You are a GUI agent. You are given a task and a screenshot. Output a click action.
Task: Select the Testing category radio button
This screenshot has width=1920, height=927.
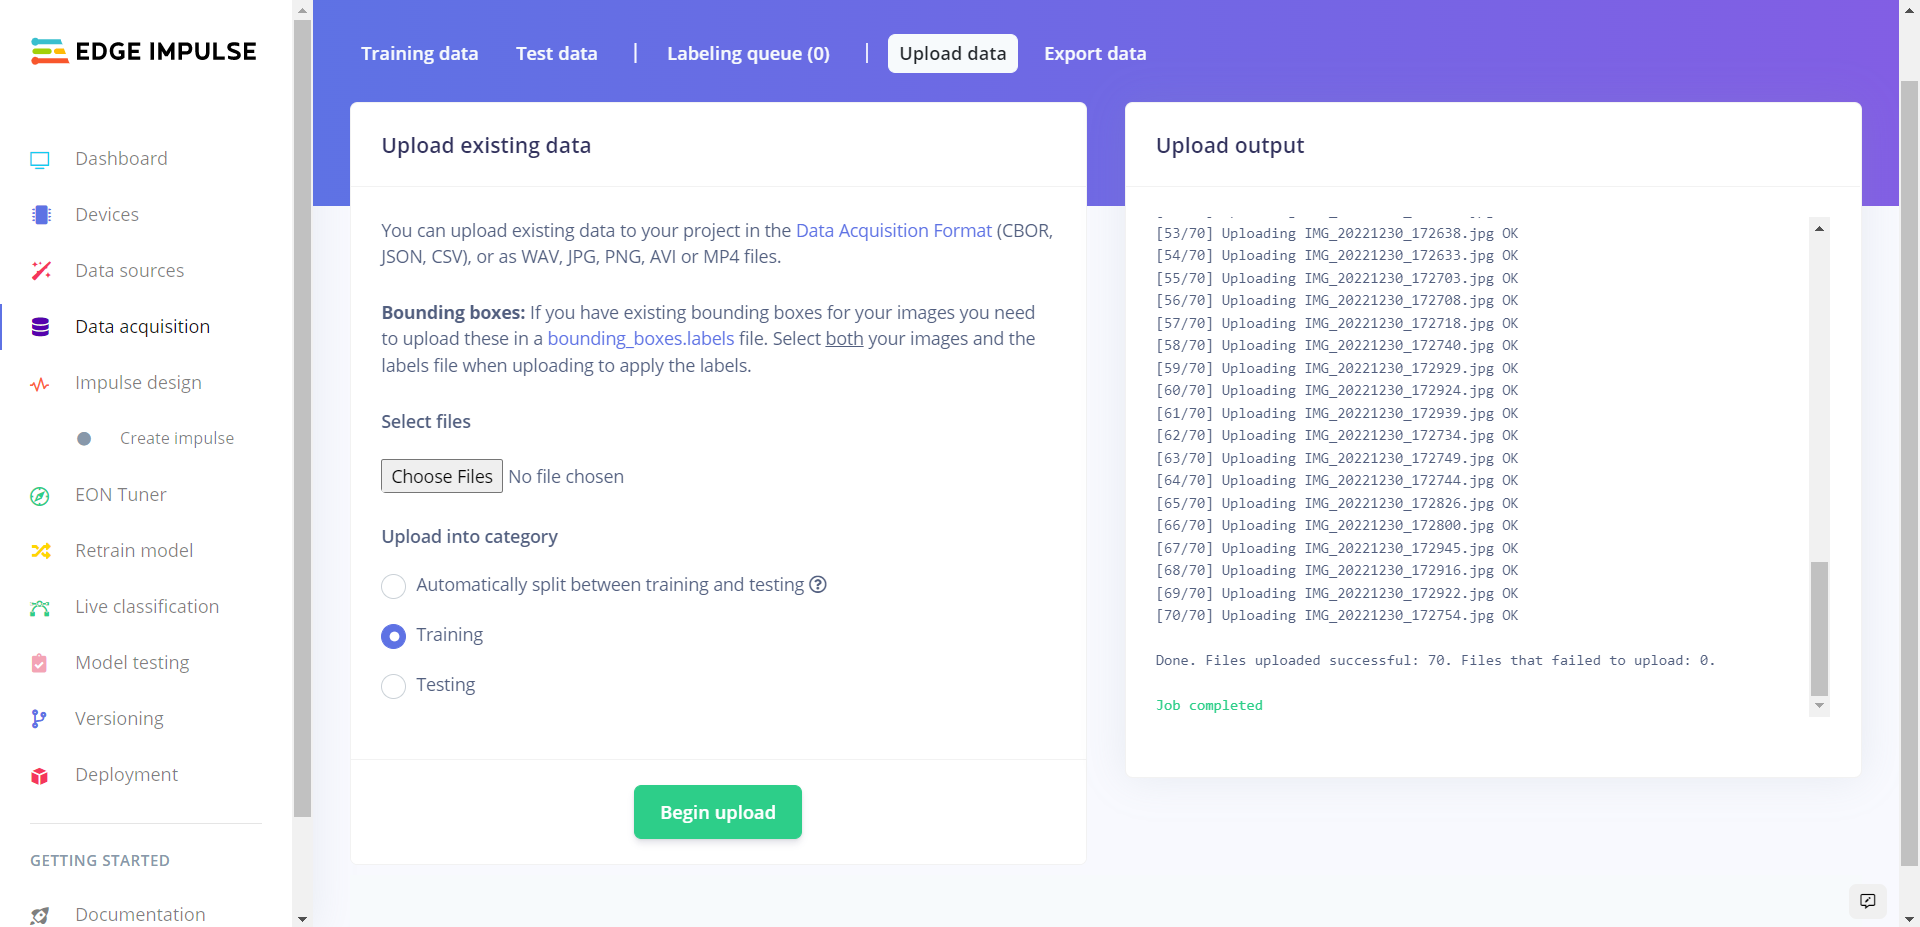point(394,686)
